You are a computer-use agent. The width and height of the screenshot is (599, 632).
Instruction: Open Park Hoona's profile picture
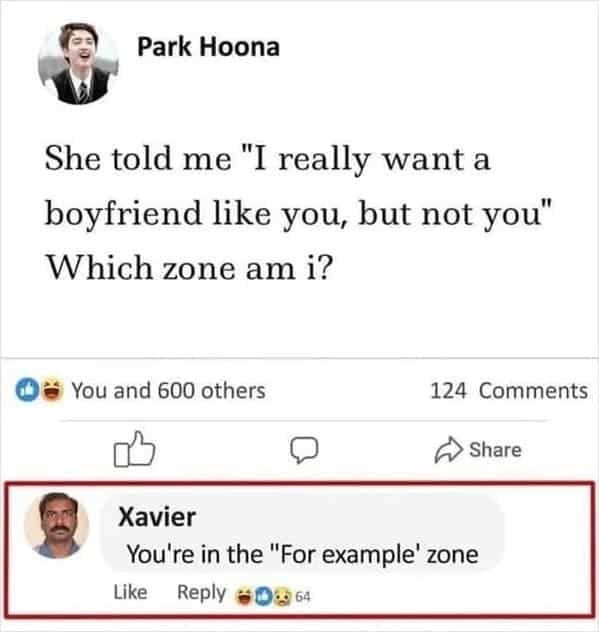pyautogui.click(x=78, y=64)
